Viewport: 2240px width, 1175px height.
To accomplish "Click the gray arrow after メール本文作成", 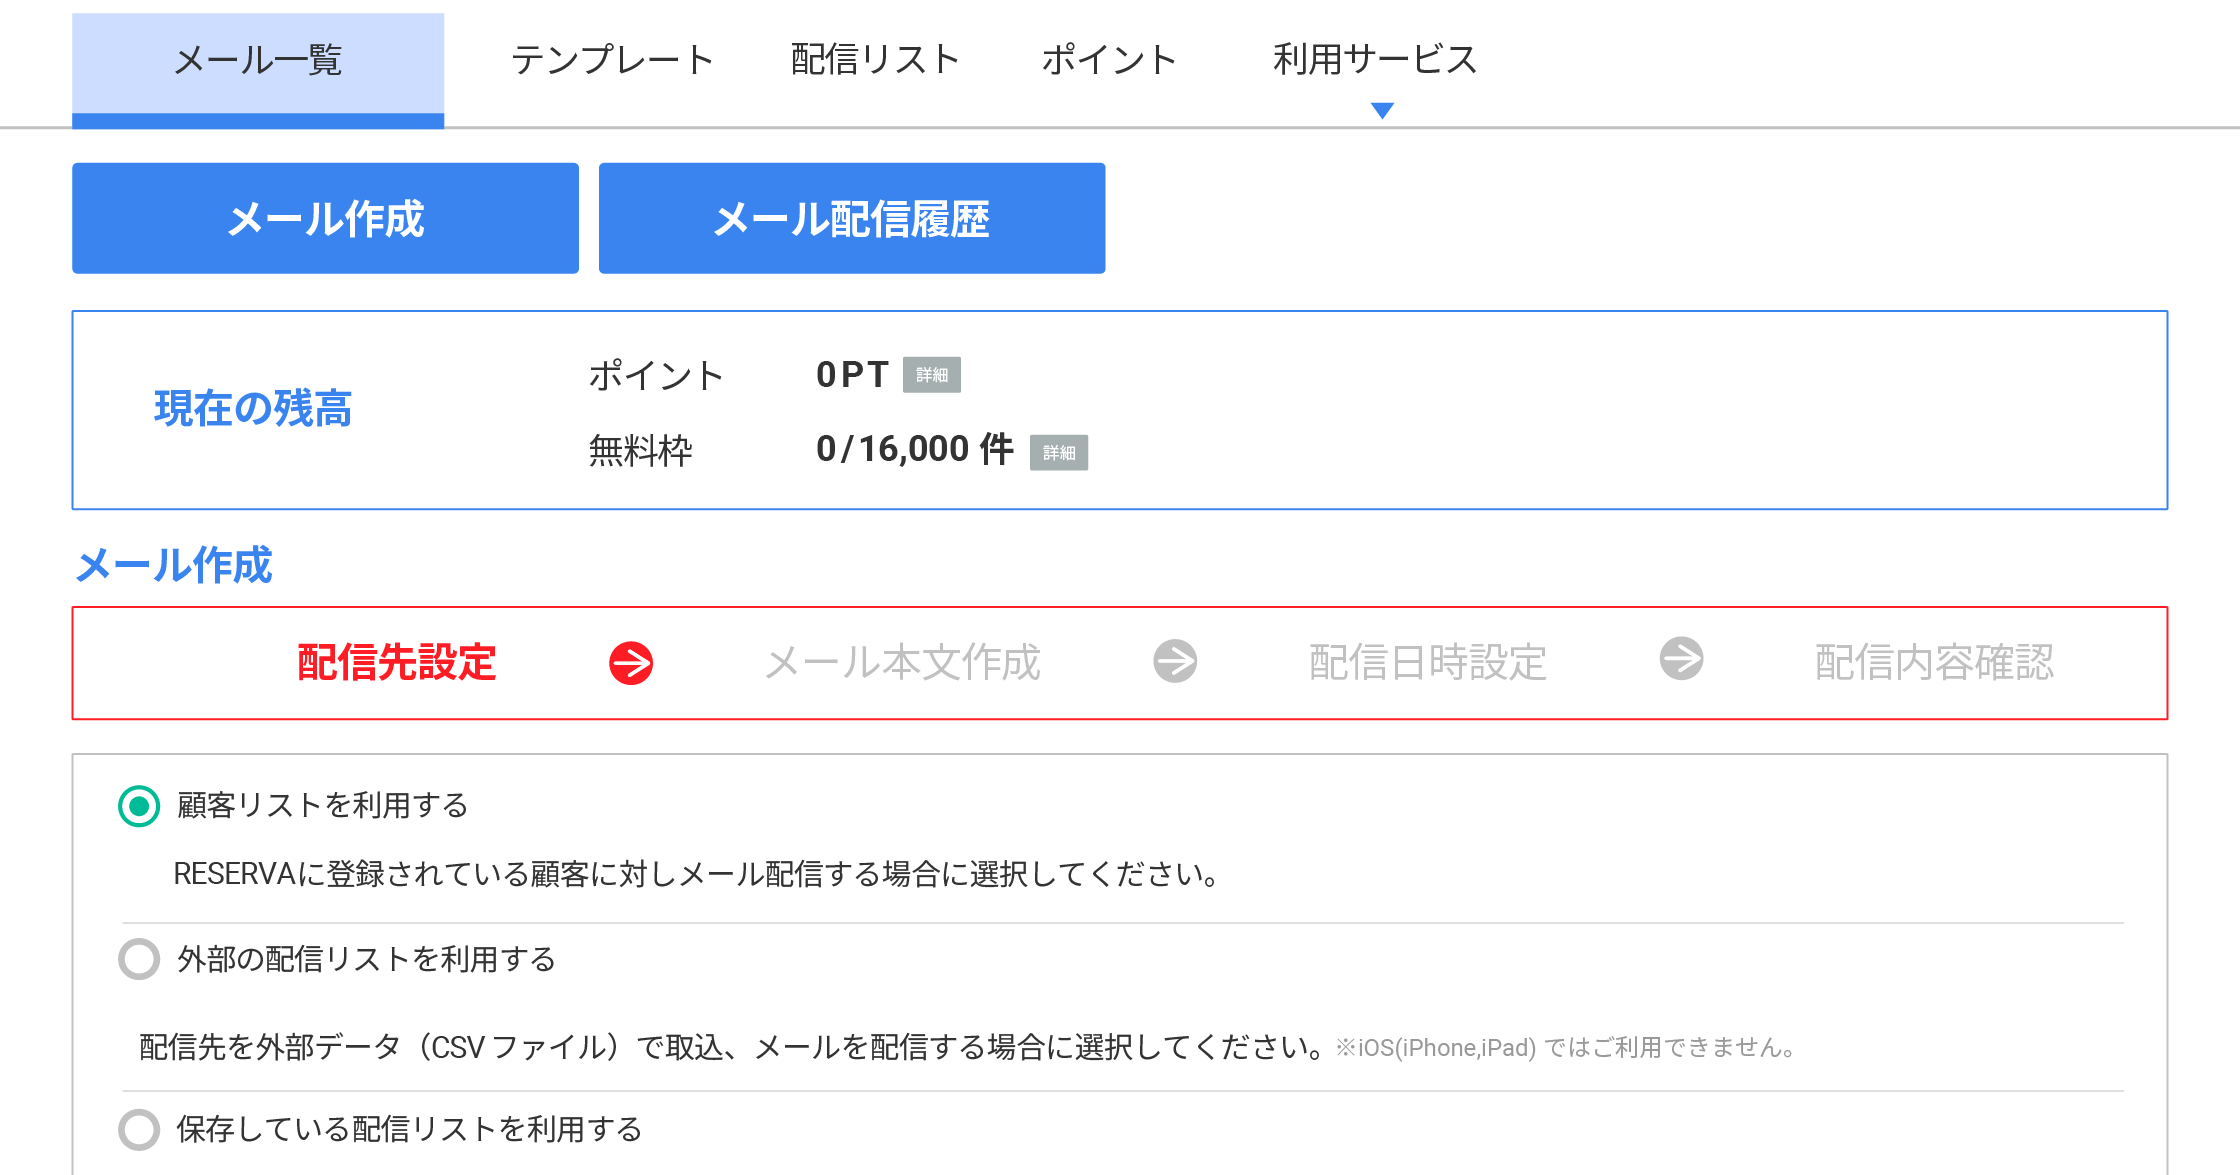I will coord(1175,661).
